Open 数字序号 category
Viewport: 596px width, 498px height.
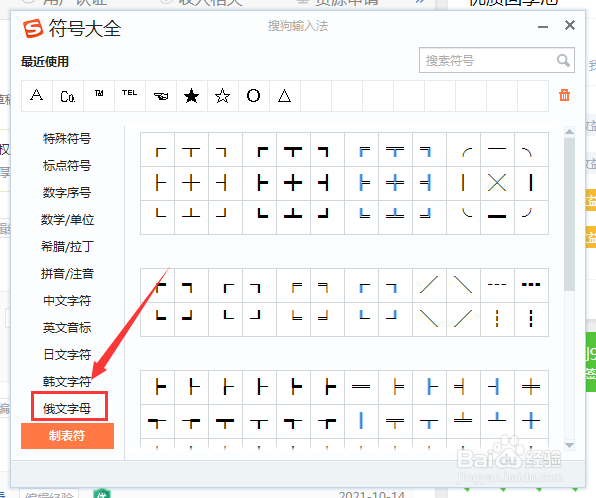click(x=67, y=193)
